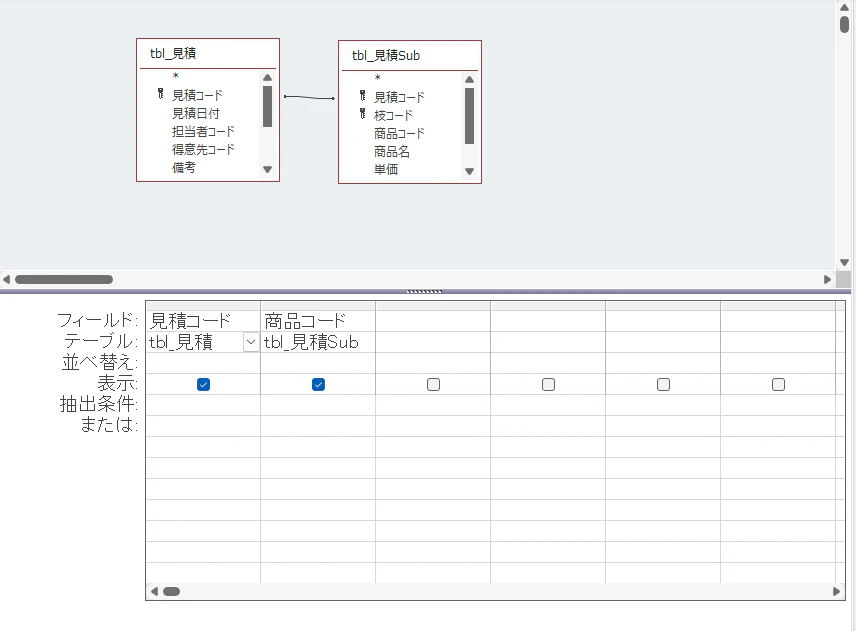Click the horizontal scrollbar below the query grid
The image size is (856, 631).
[171, 591]
